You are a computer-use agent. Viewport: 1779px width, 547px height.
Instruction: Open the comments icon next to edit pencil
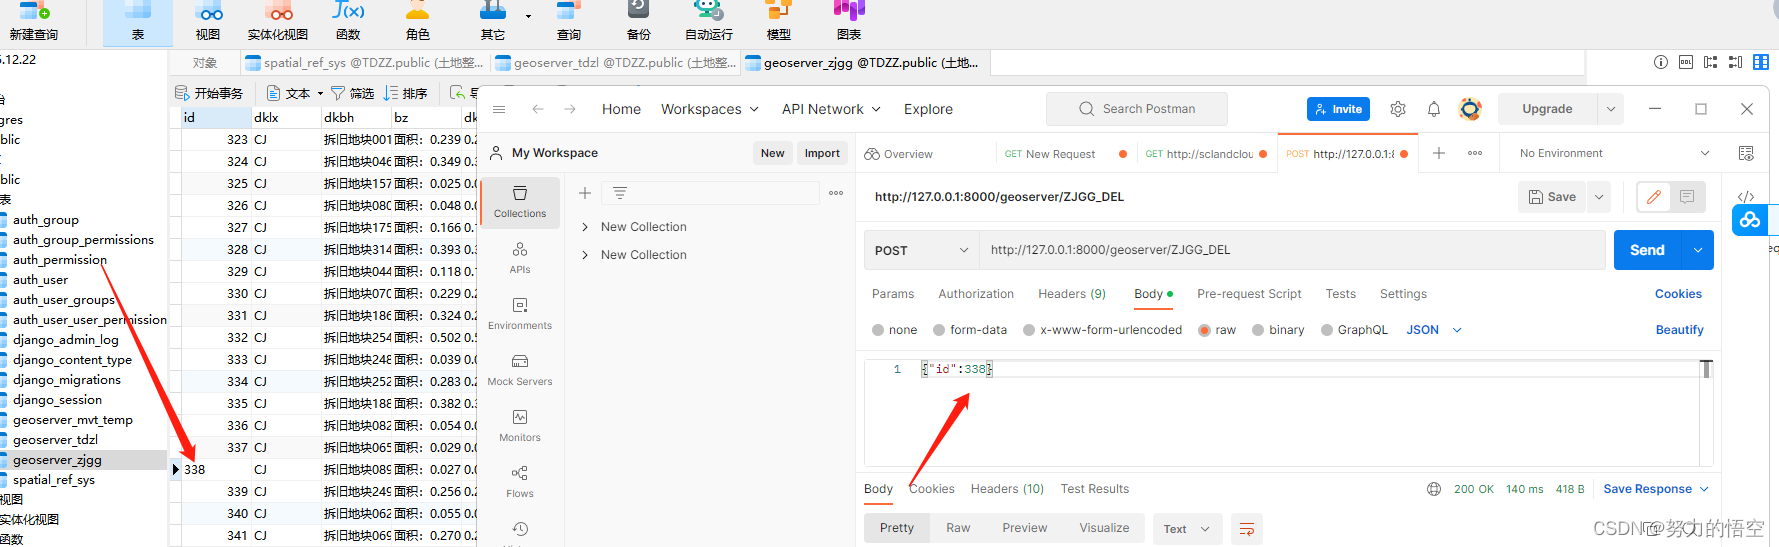tap(1687, 197)
